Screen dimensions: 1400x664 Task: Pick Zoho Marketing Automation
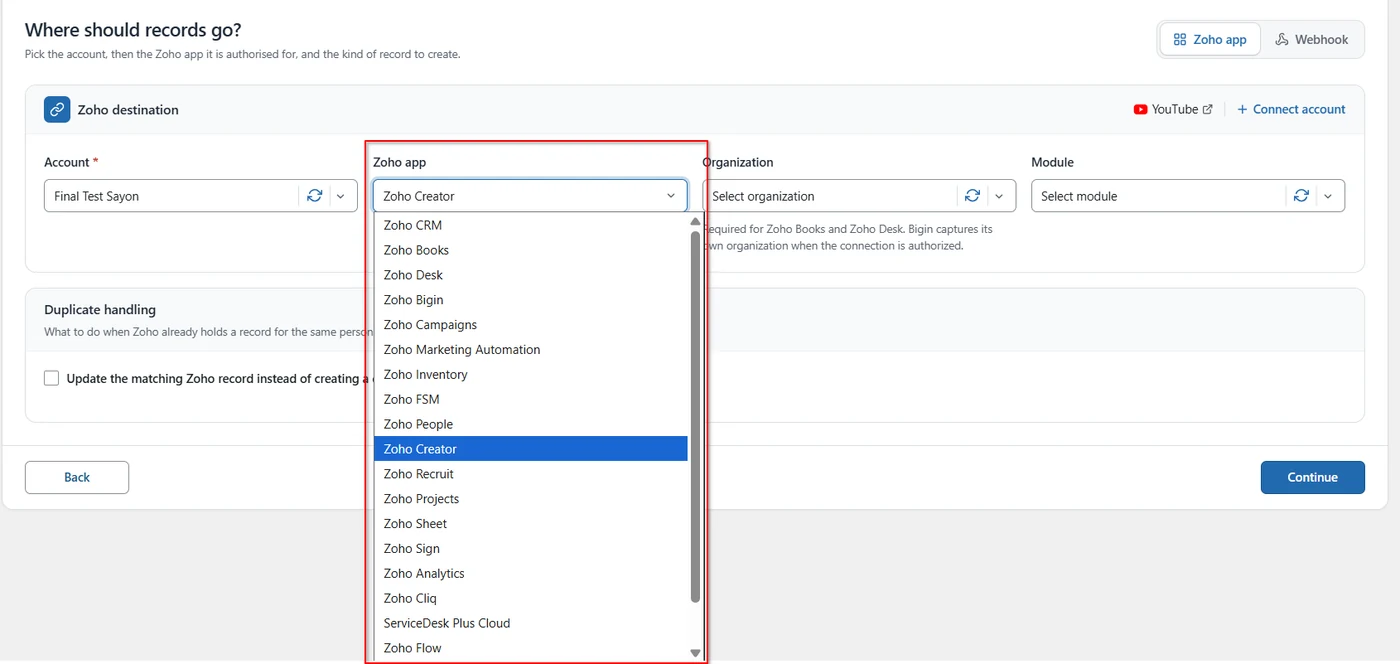531,350
